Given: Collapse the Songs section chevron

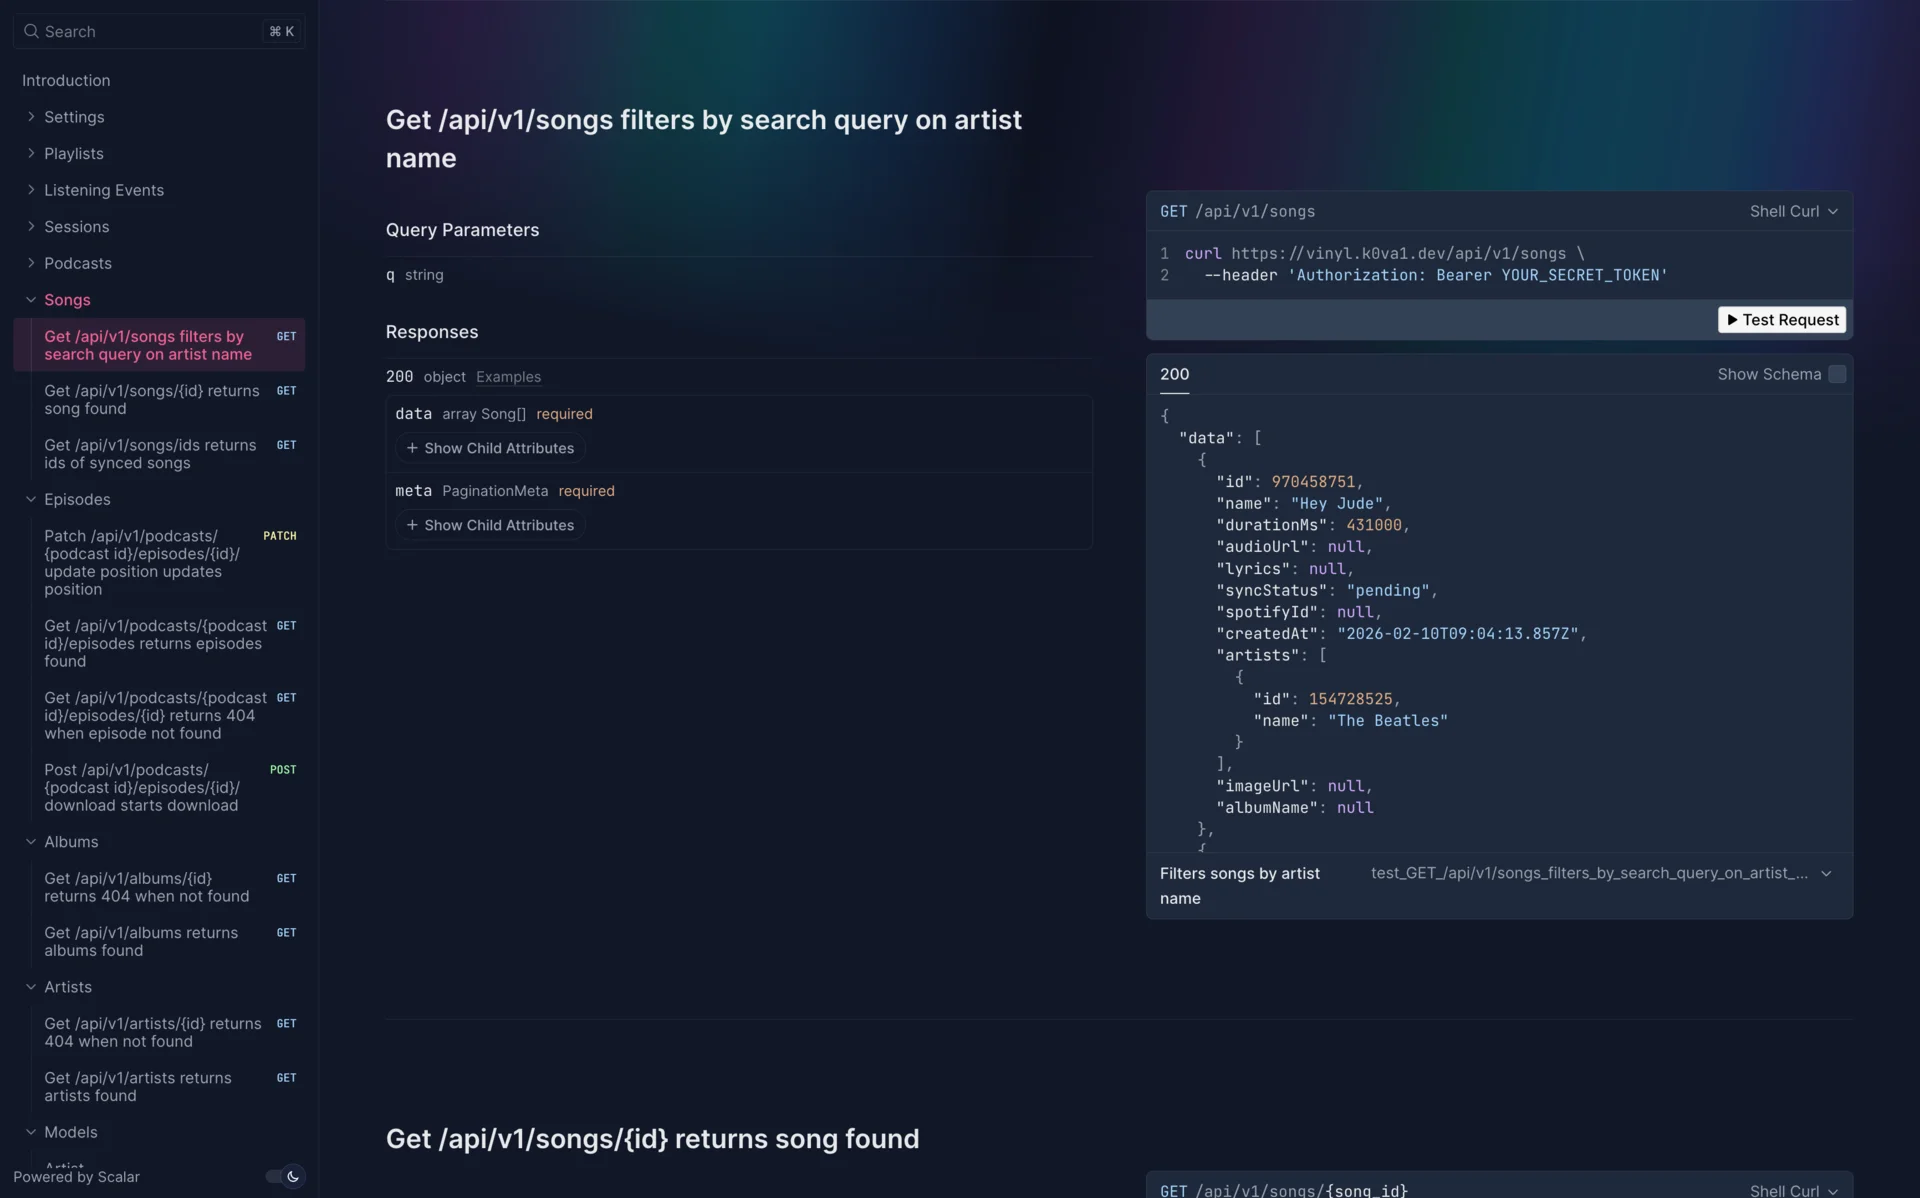Looking at the screenshot, I should pos(31,300).
